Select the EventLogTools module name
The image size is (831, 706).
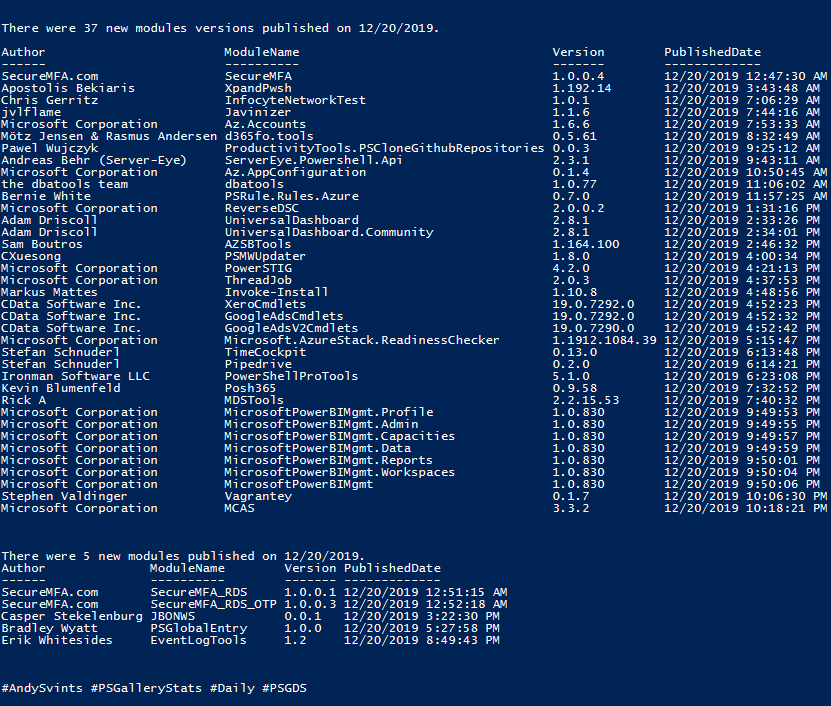[199, 640]
